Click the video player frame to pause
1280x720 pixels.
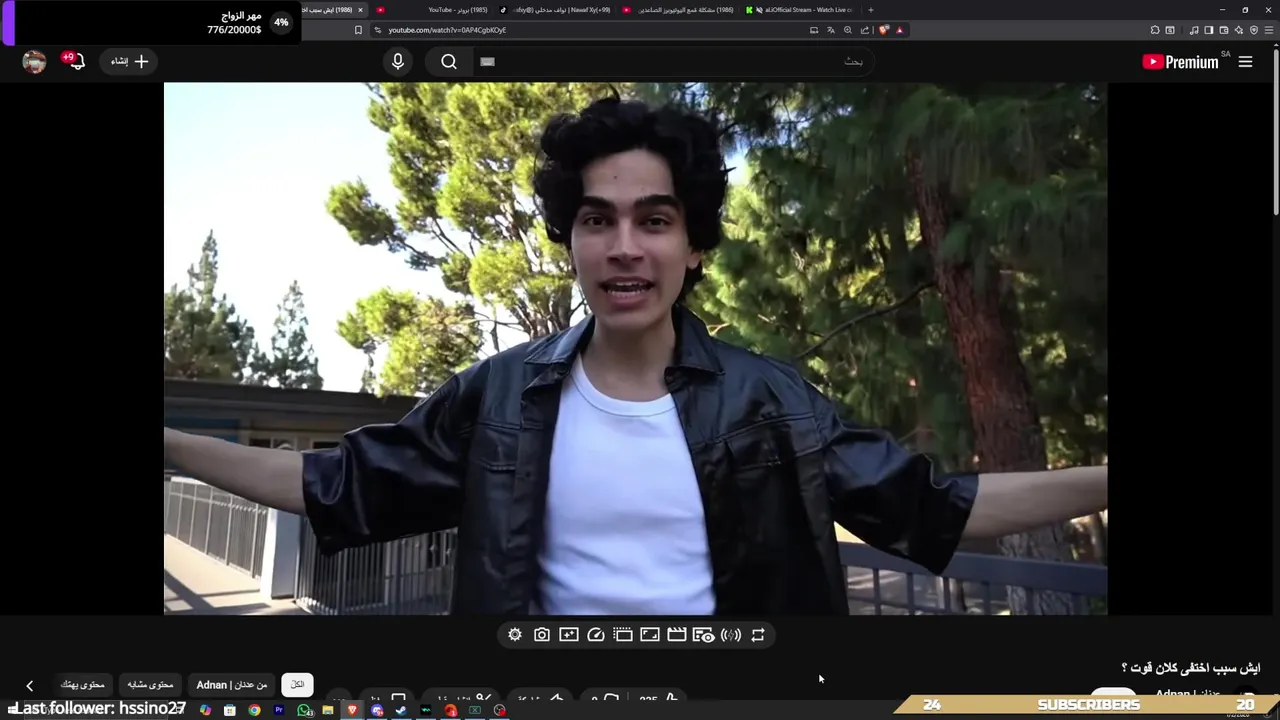(635, 348)
